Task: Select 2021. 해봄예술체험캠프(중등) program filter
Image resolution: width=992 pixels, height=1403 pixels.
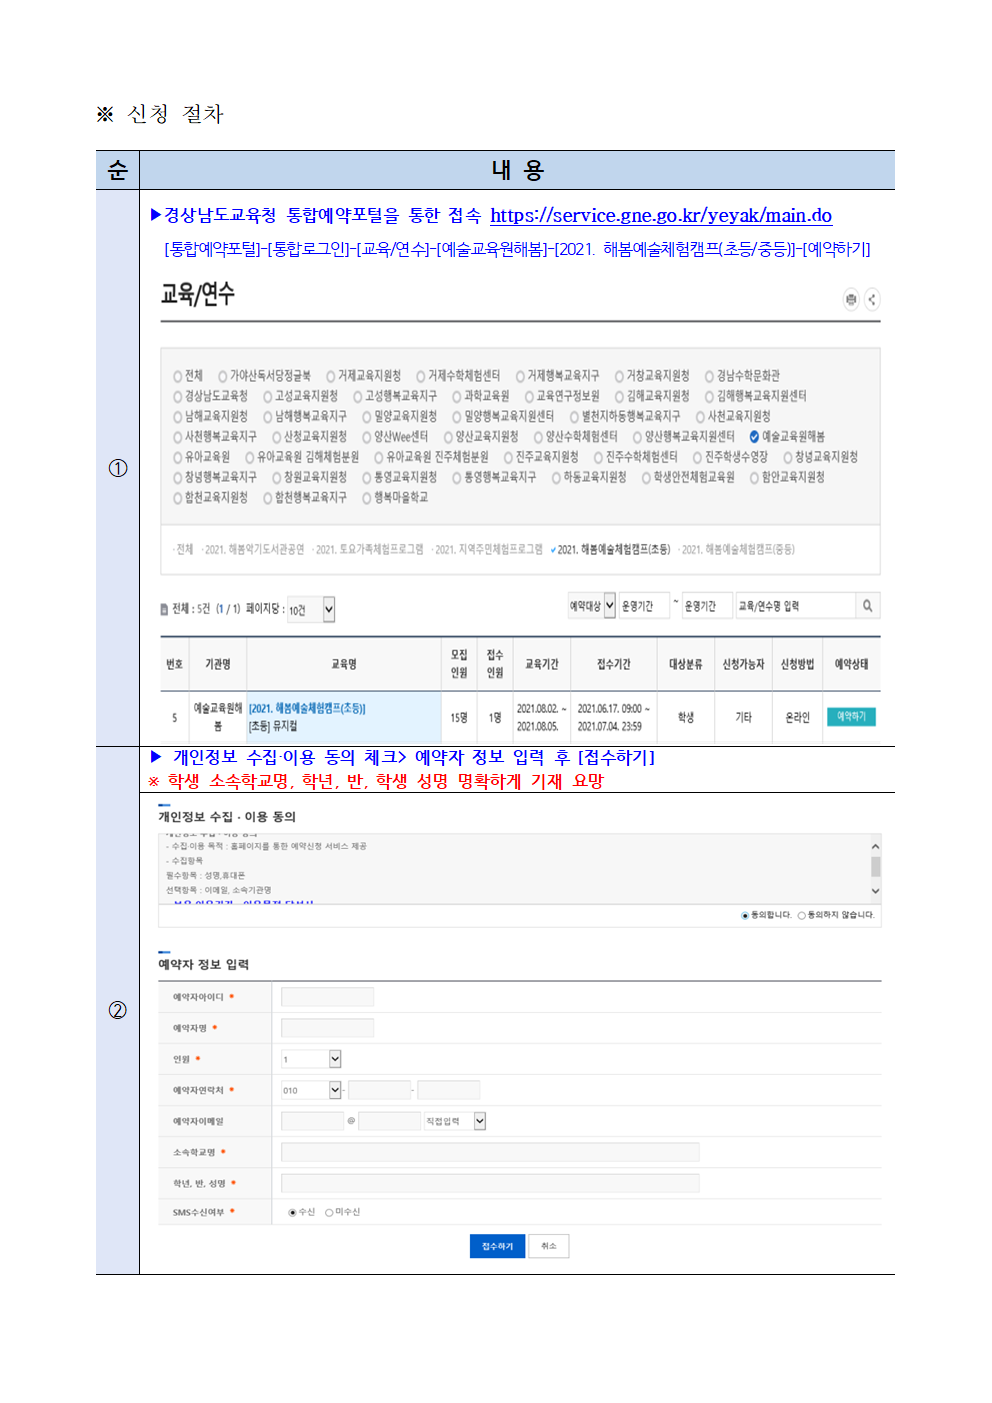Action: coord(736,549)
